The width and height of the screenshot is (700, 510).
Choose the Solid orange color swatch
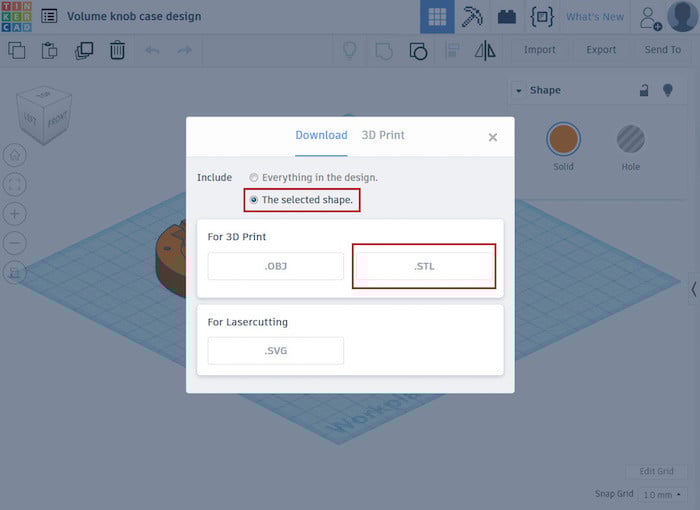coord(563,139)
